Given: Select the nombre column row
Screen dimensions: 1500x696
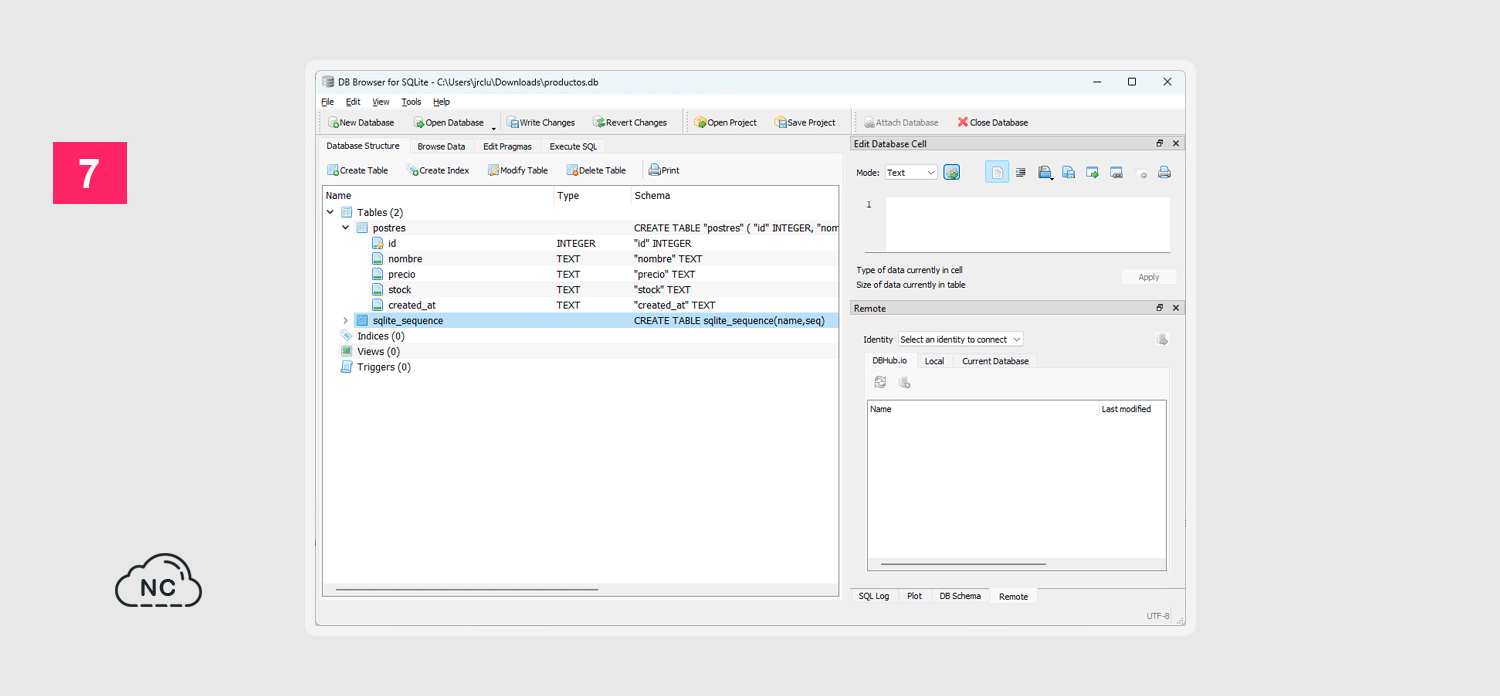Looking at the screenshot, I should [580, 259].
